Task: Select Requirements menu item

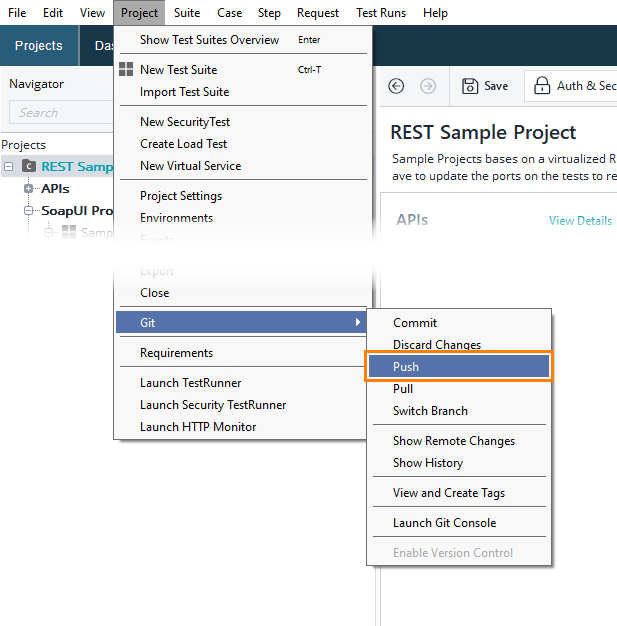Action: [x=242, y=353]
